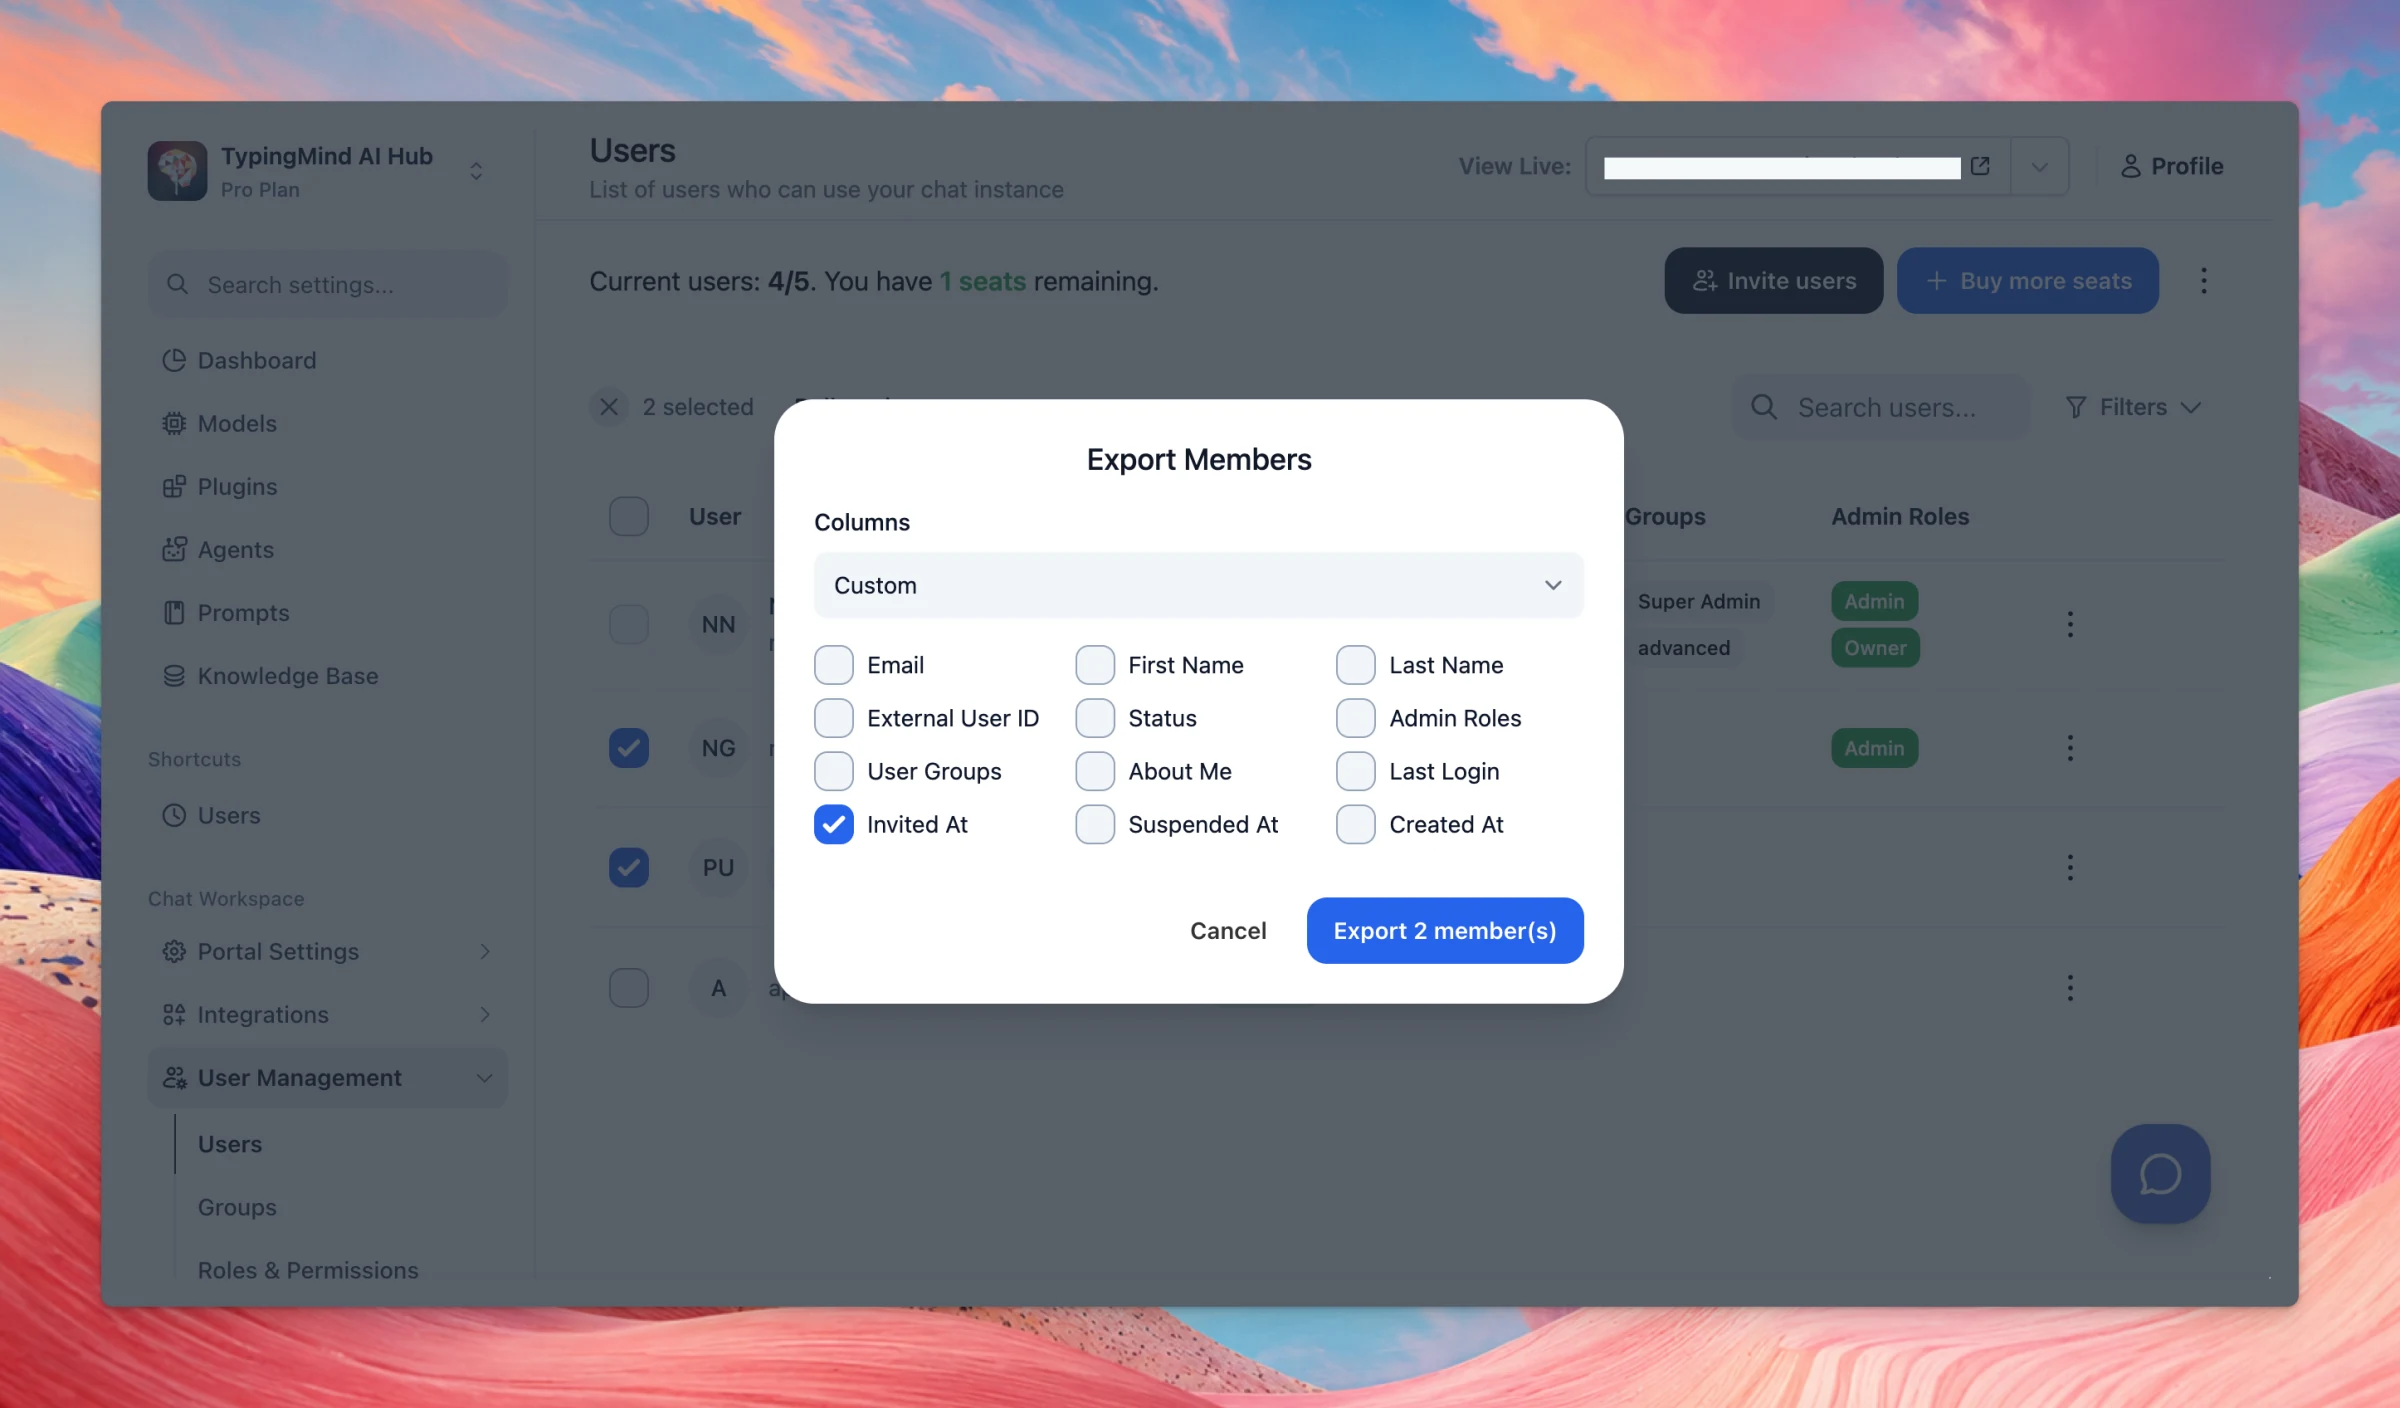This screenshot has height=1408, width=2400.
Task: Tick the Status column checkbox
Action: click(1095, 718)
